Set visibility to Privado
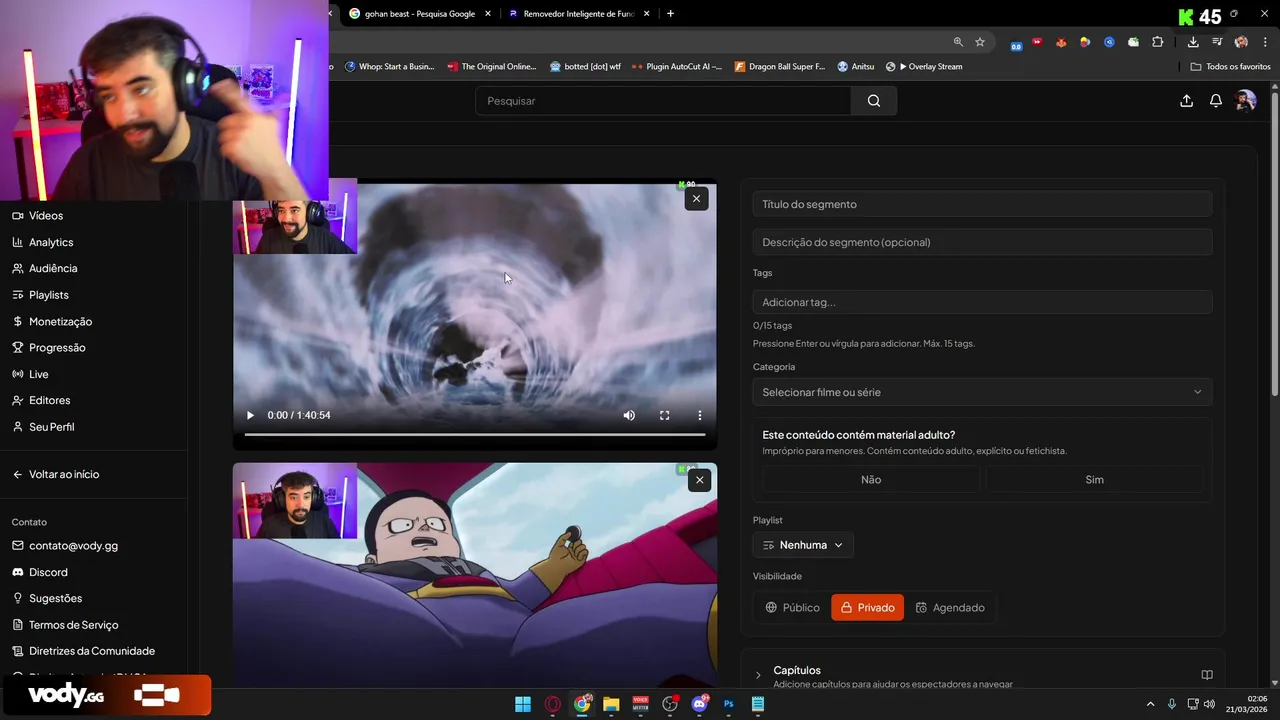This screenshot has height=720, width=1280. (x=867, y=607)
